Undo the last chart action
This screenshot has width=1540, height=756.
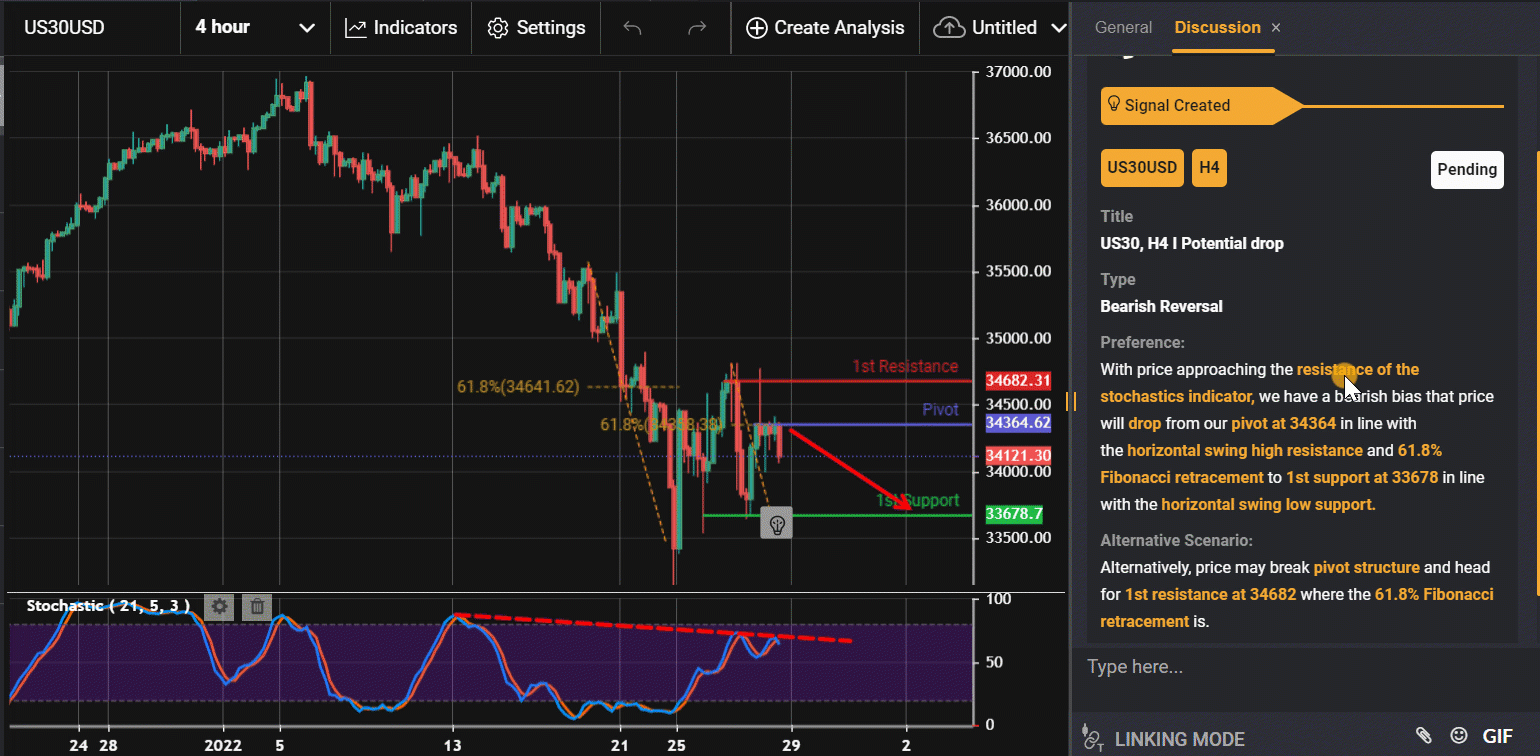point(632,28)
